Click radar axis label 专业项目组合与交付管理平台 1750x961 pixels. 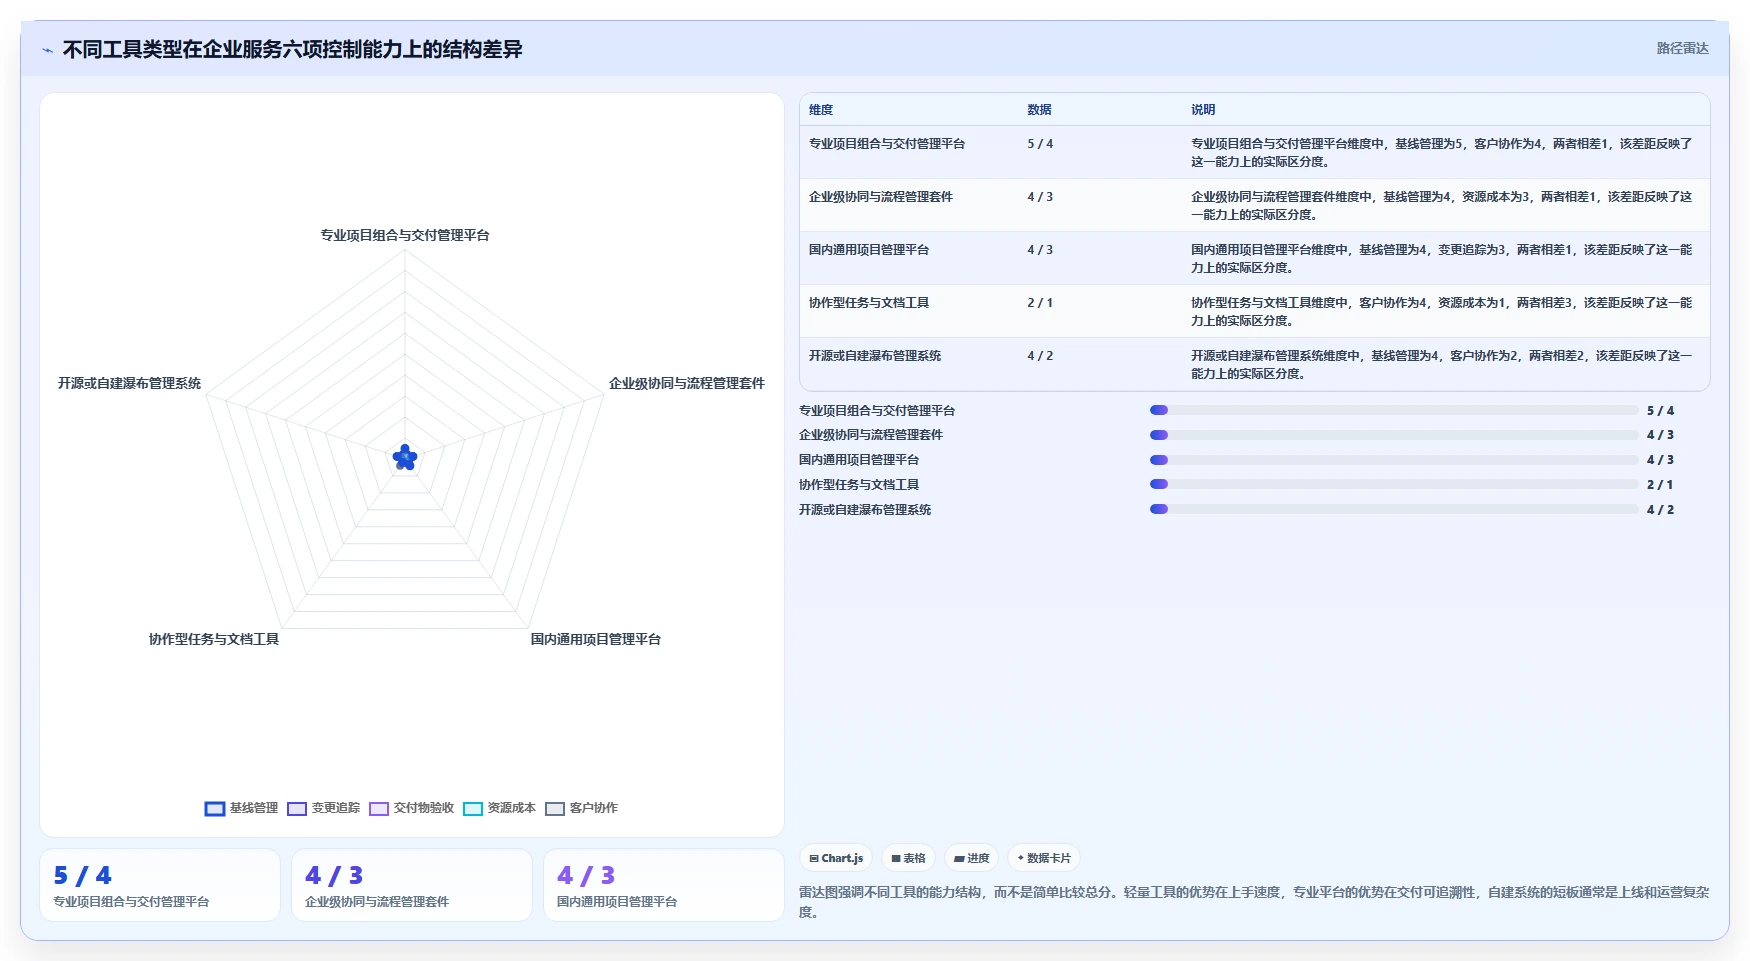click(x=405, y=235)
